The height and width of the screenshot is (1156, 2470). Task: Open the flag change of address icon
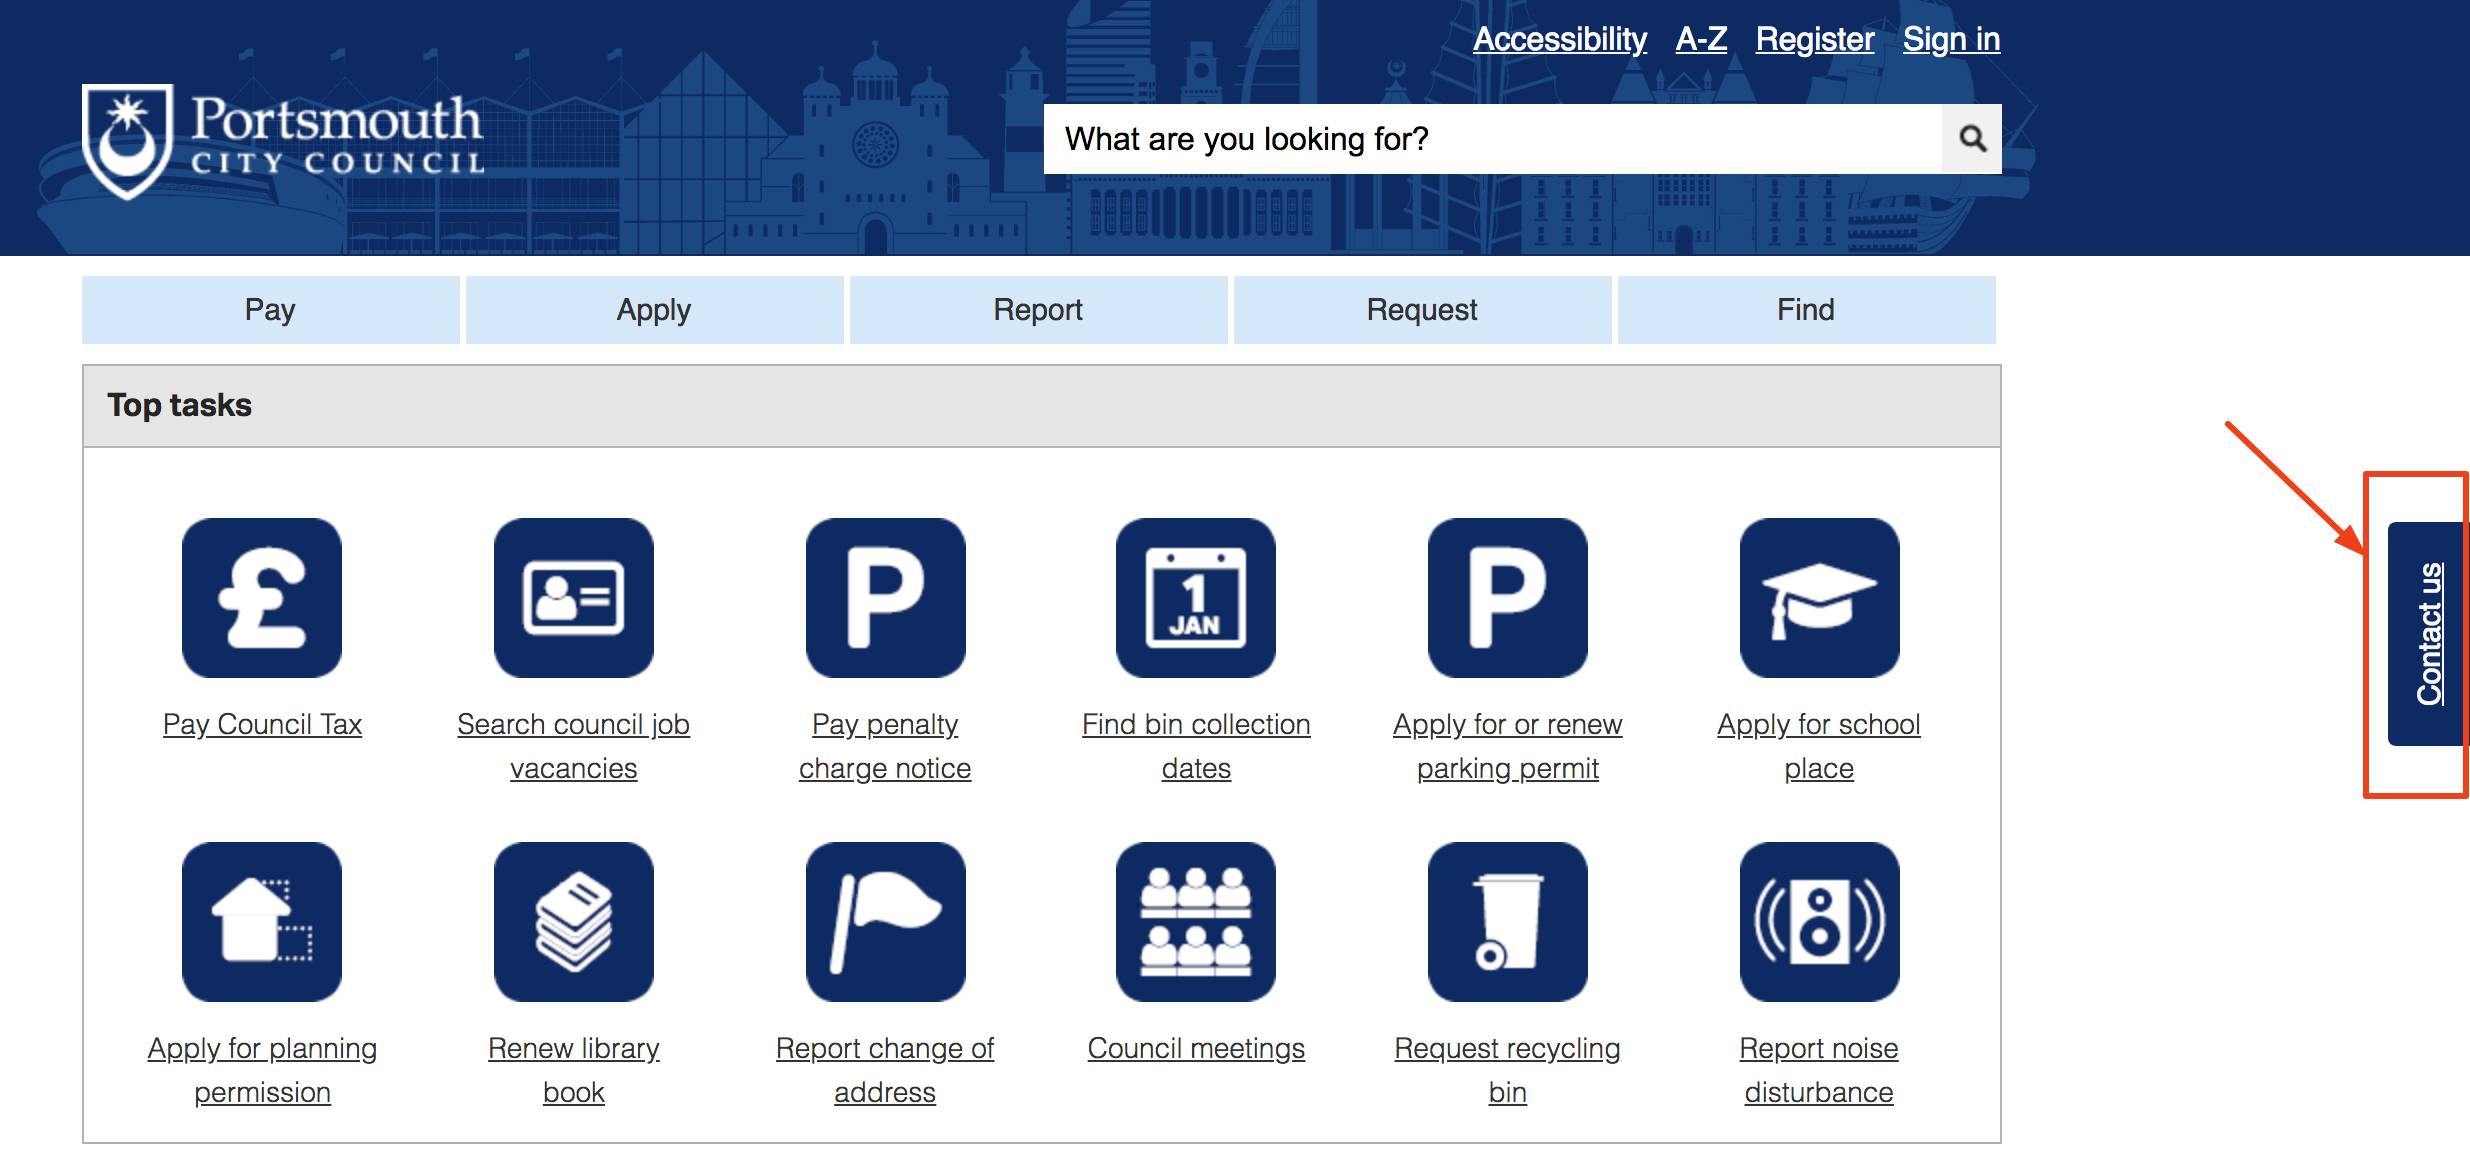[x=885, y=921]
